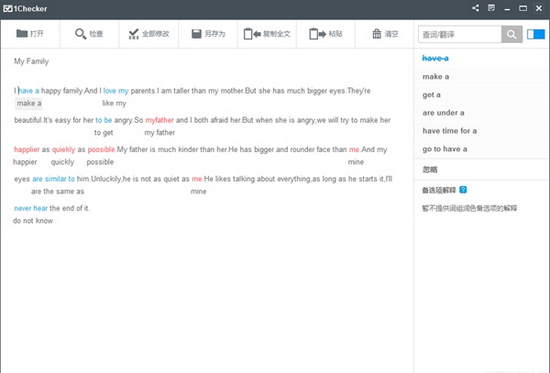Copy full text with the 复制全文 clipboard icon

point(252,34)
